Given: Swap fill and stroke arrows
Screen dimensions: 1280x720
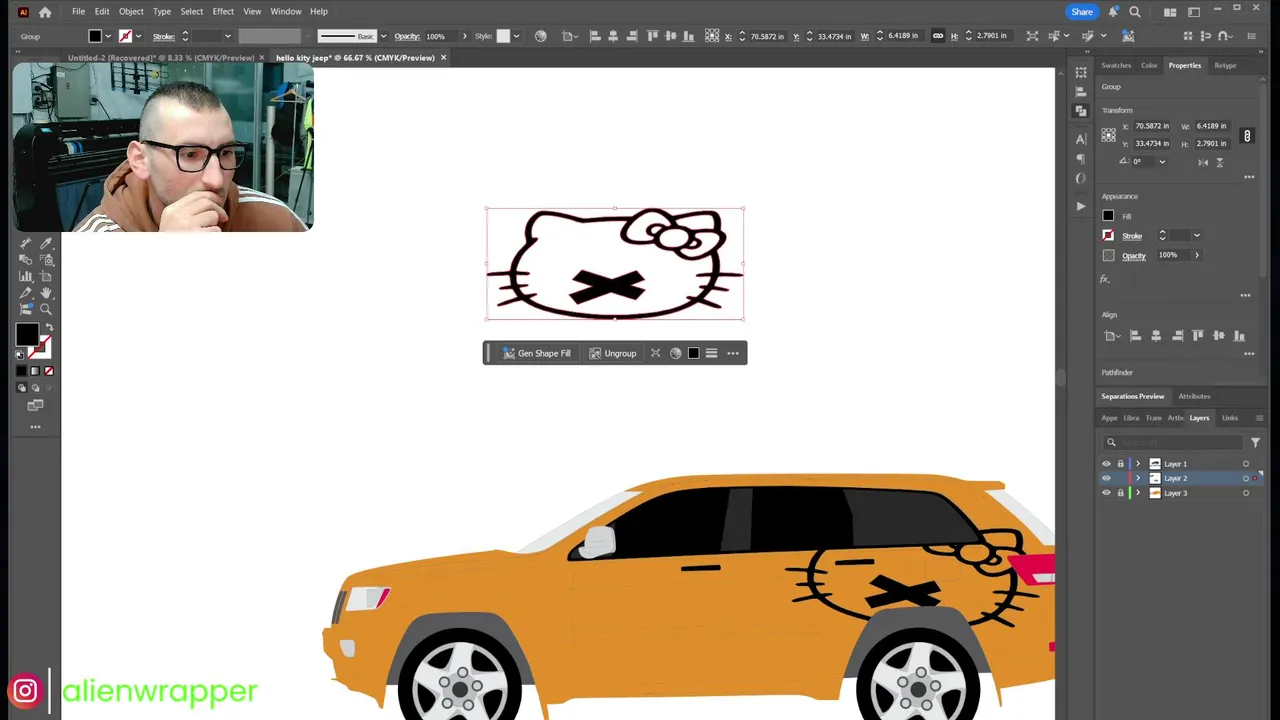Looking at the screenshot, I should pos(49,327).
